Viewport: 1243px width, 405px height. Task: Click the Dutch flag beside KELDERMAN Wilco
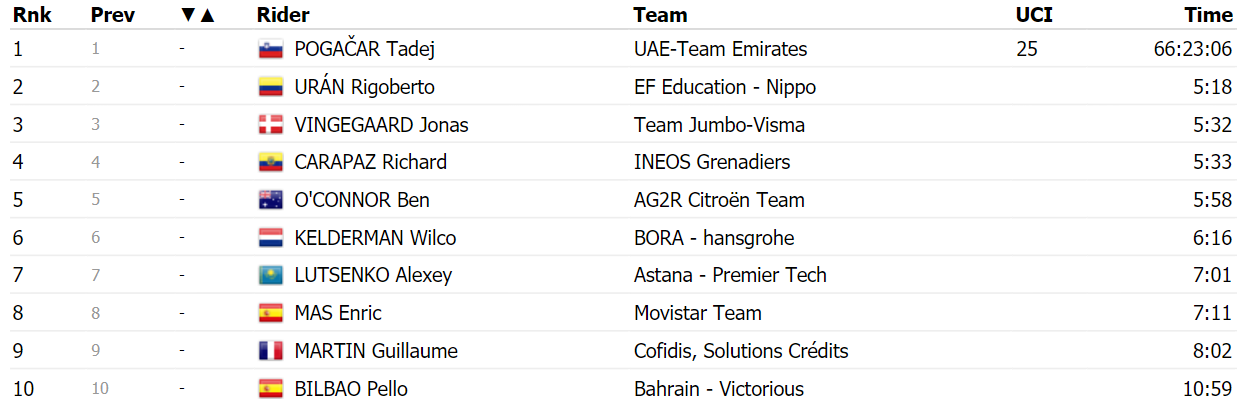(270, 238)
